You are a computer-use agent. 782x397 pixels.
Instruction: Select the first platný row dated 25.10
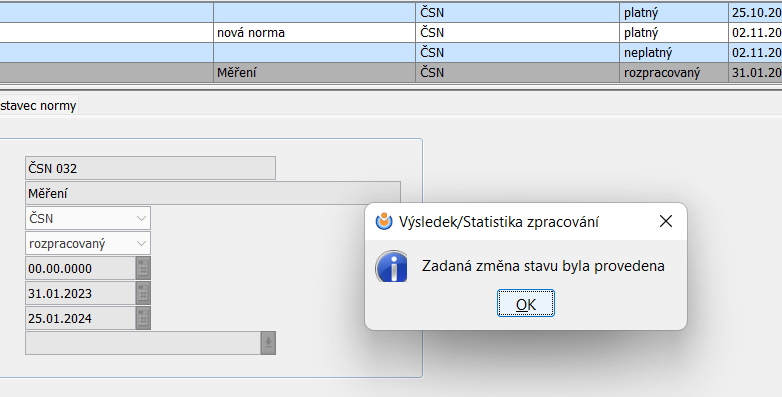click(391, 12)
